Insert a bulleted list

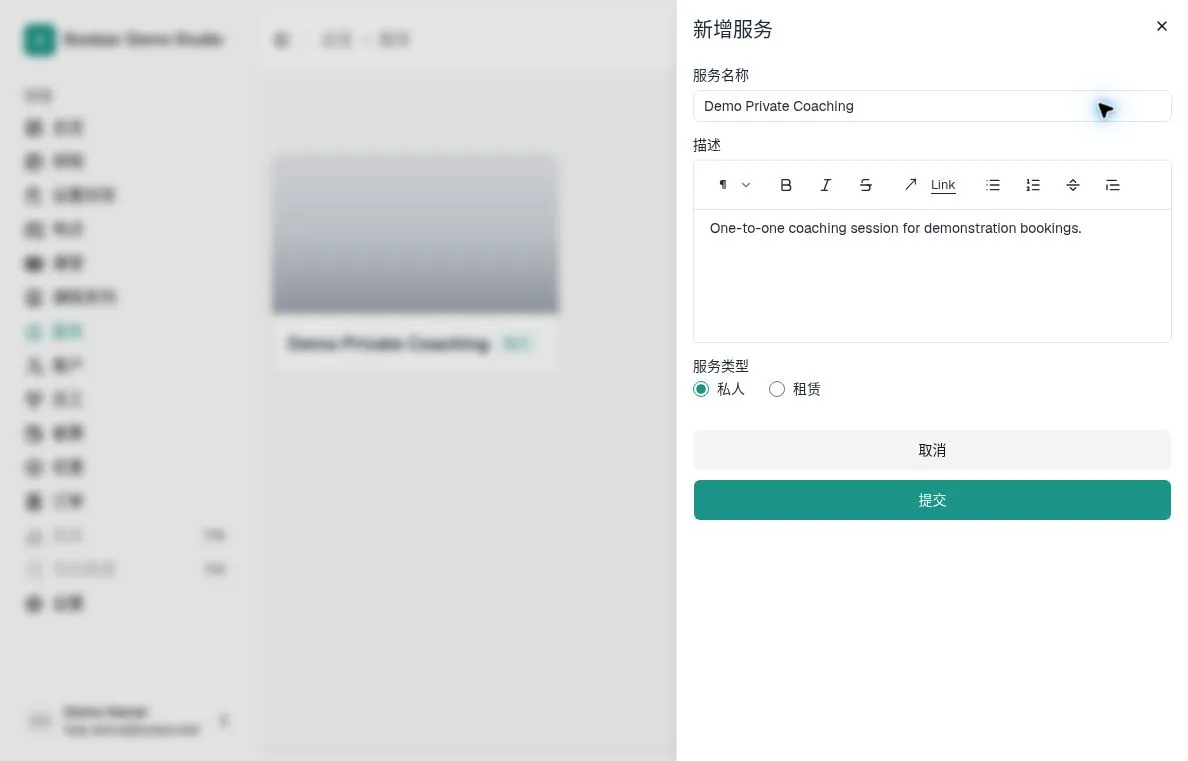click(x=993, y=185)
